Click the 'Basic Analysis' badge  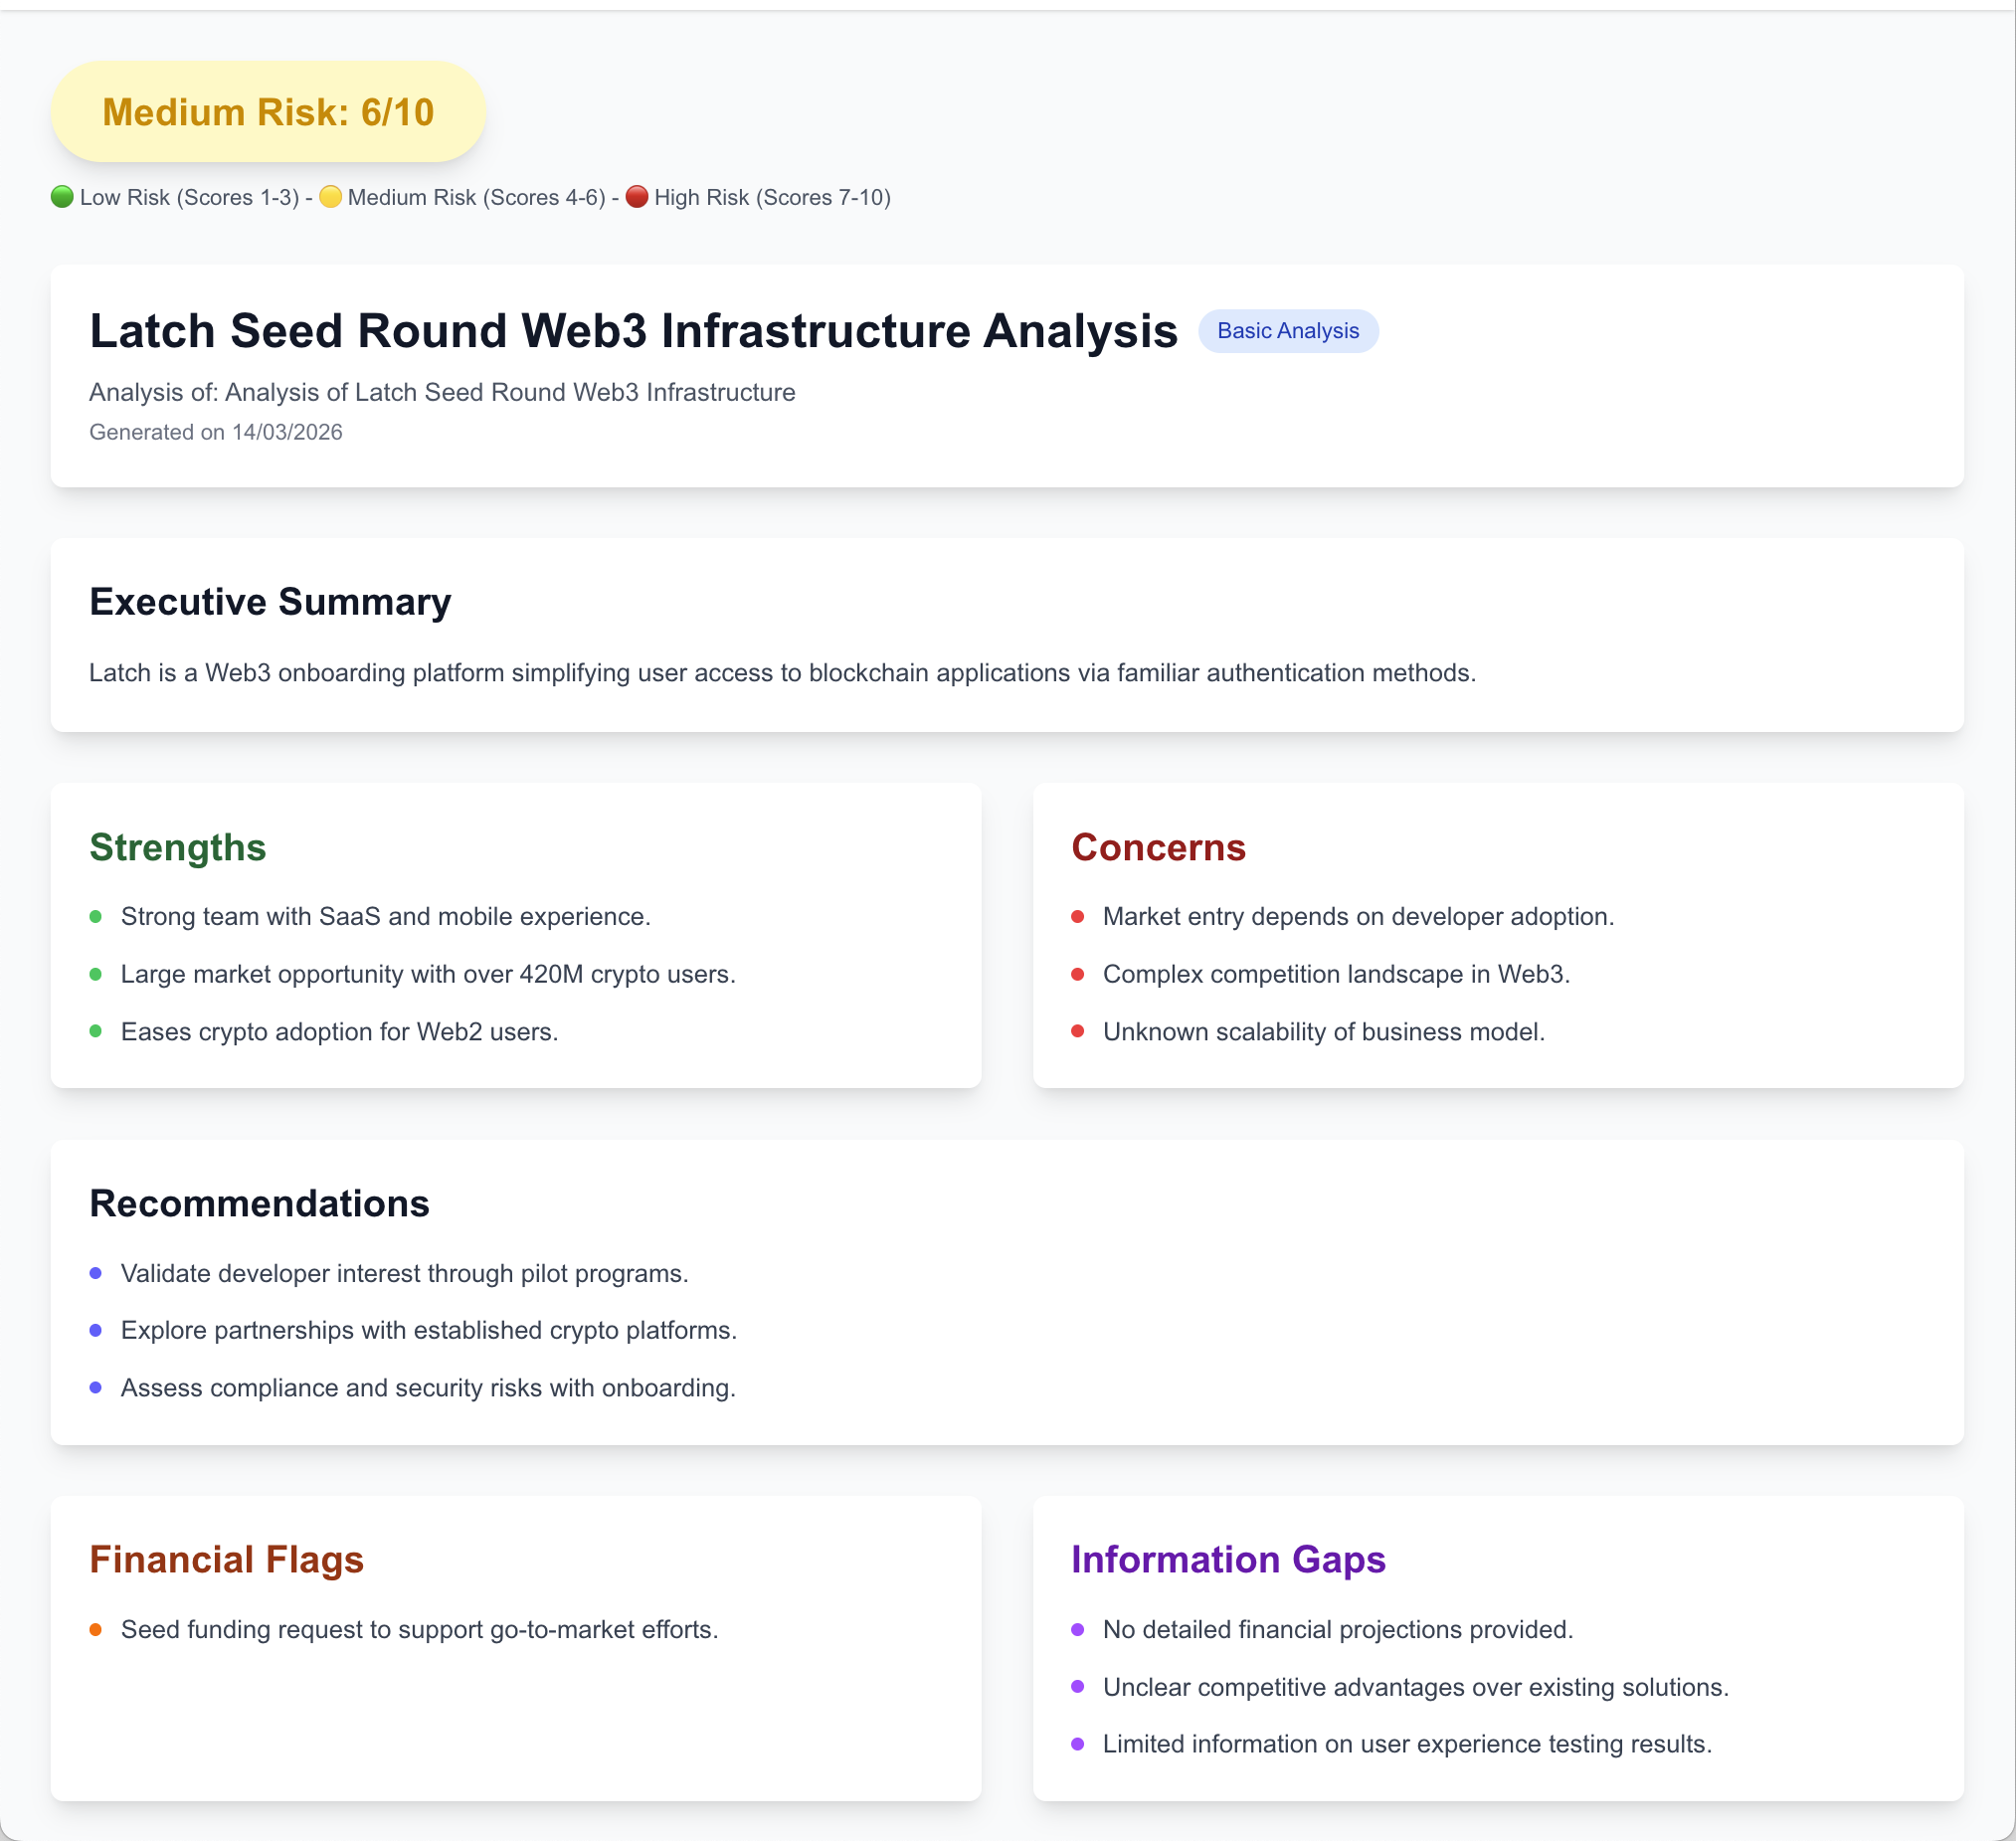coord(1289,330)
